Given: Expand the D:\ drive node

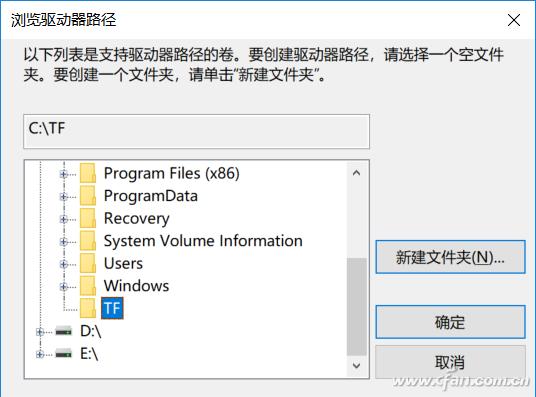Looking at the screenshot, I should (x=40, y=332).
